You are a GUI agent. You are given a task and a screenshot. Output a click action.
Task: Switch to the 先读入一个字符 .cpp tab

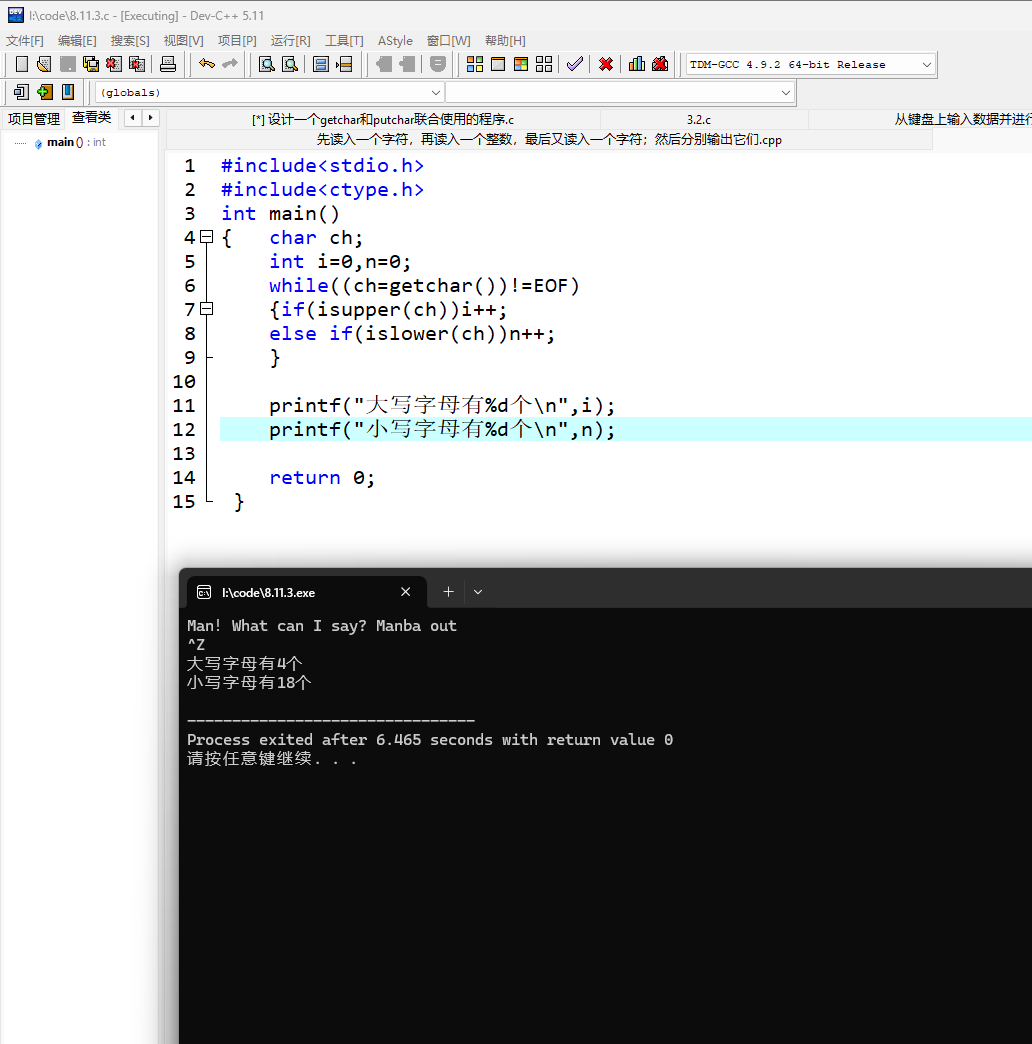coord(549,140)
